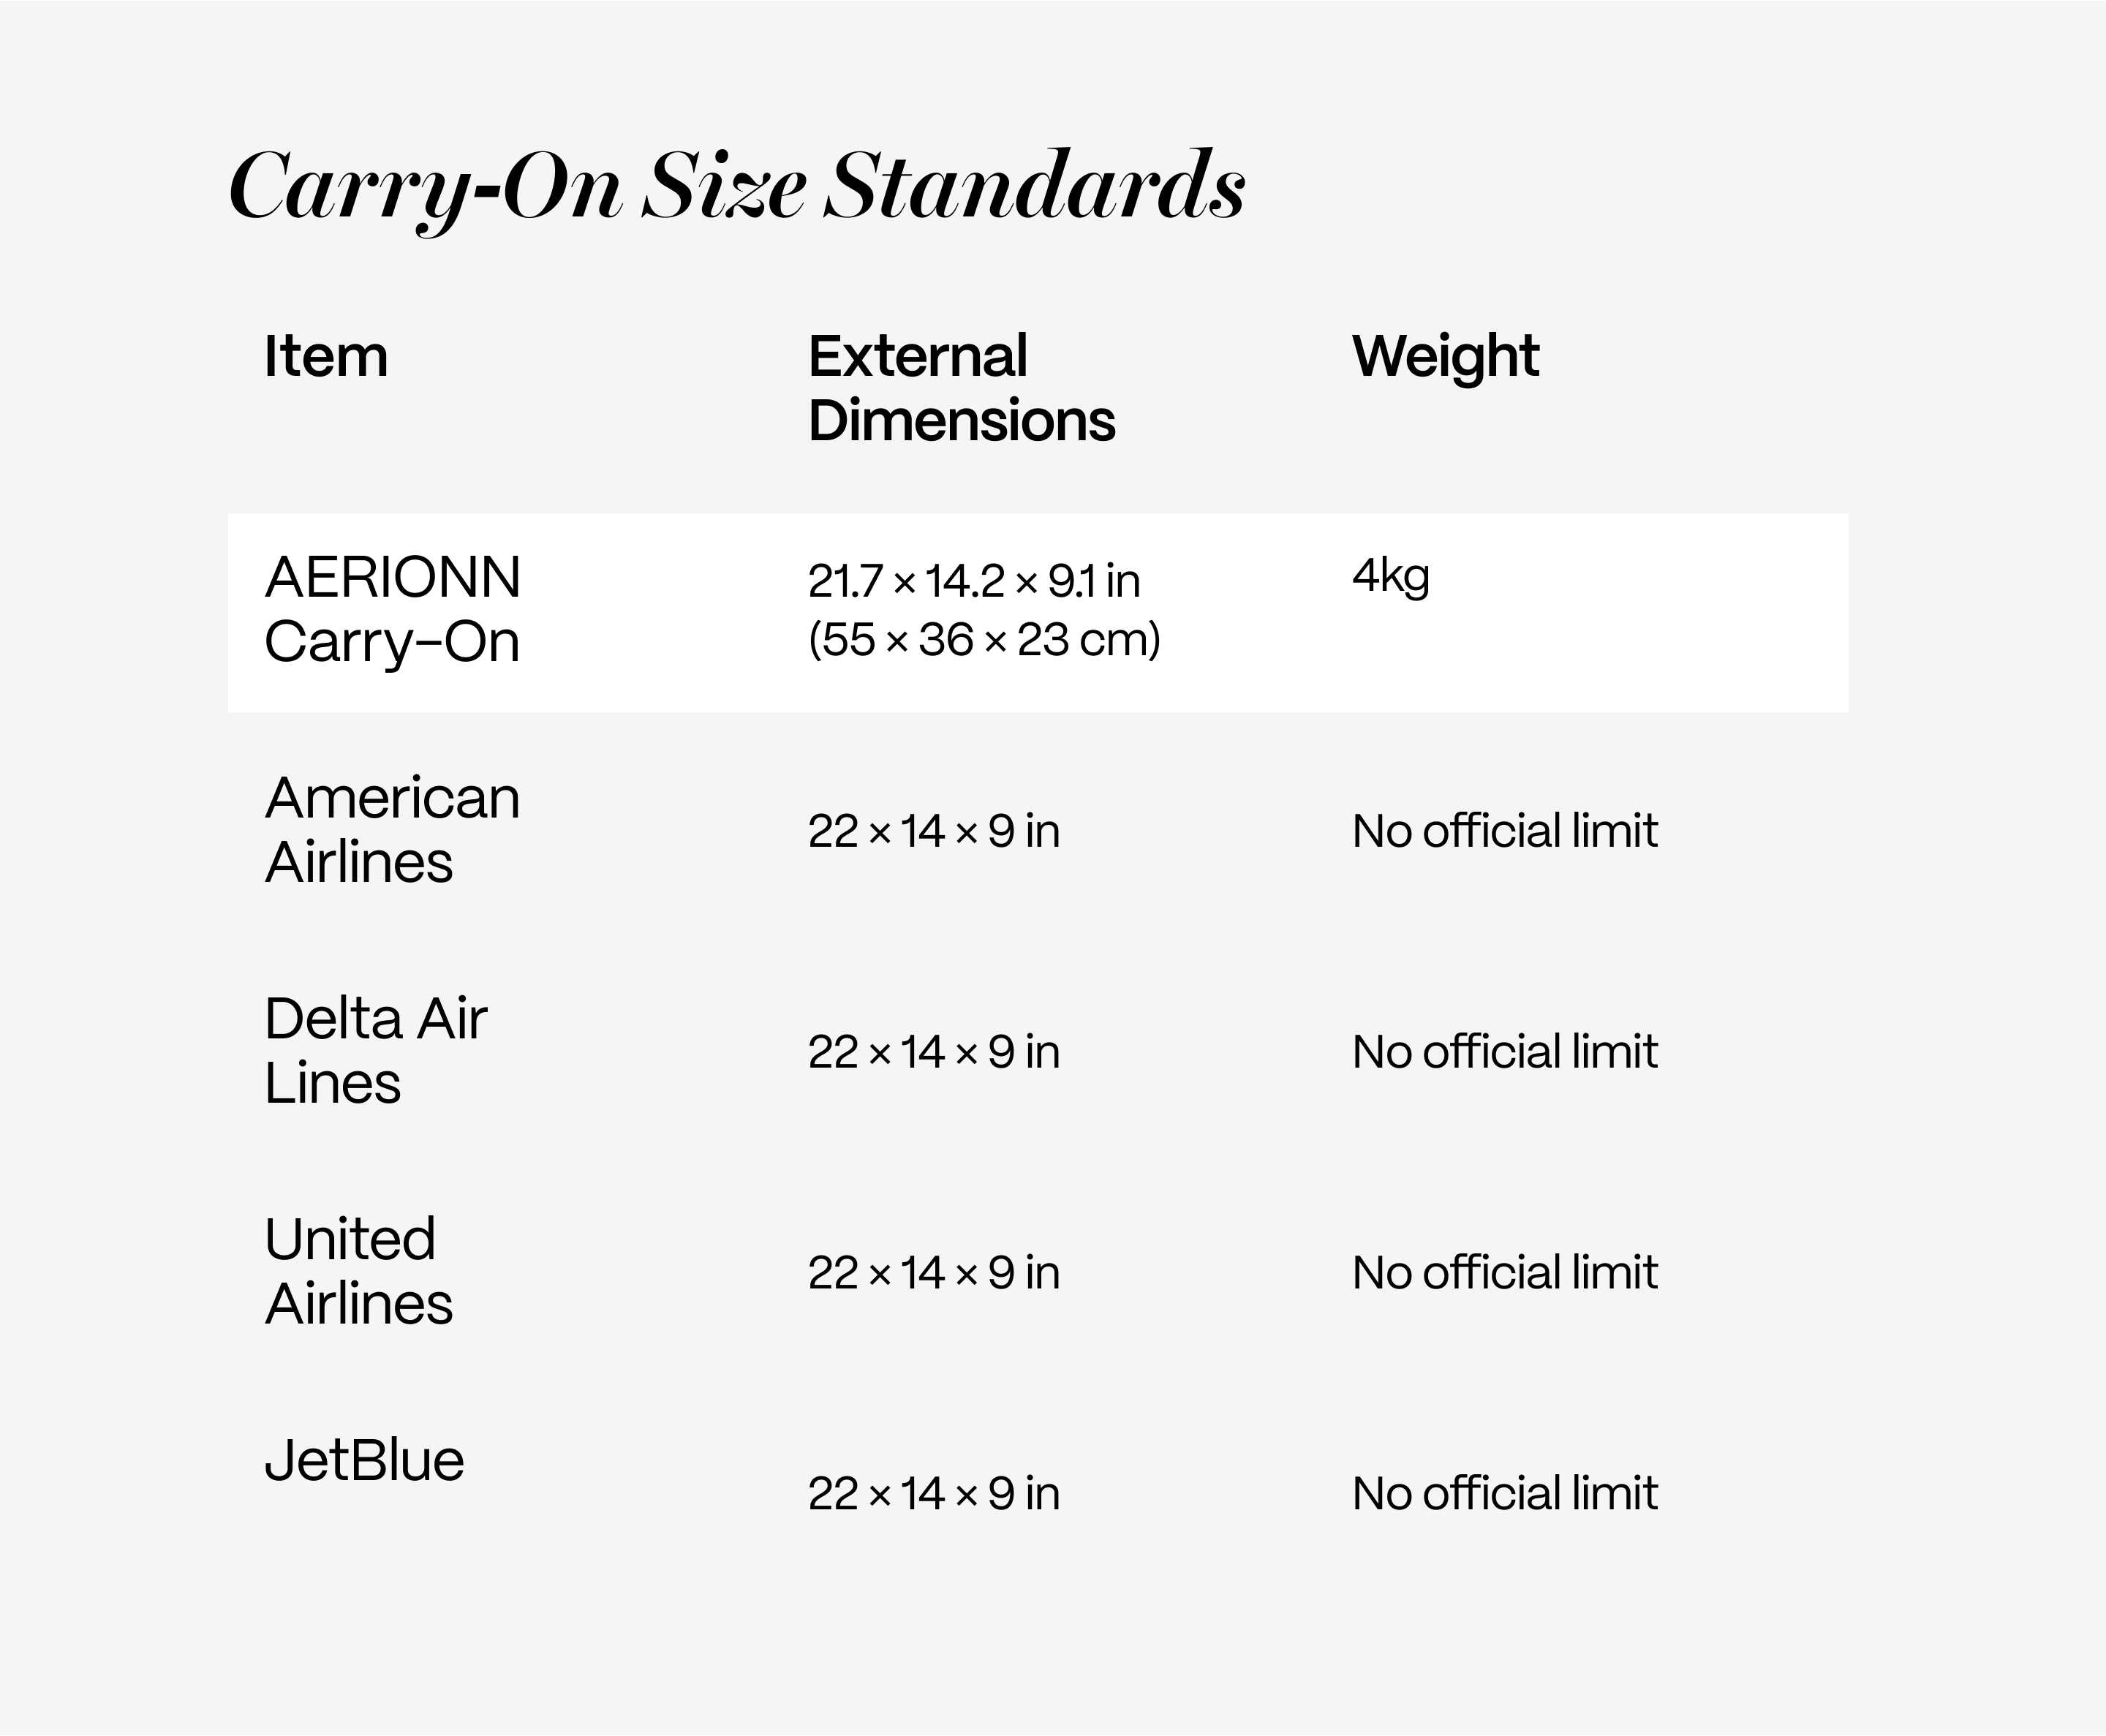Click American Airlines' No official limit text
Image resolution: width=2106 pixels, height=1736 pixels.
pyautogui.click(x=1504, y=831)
